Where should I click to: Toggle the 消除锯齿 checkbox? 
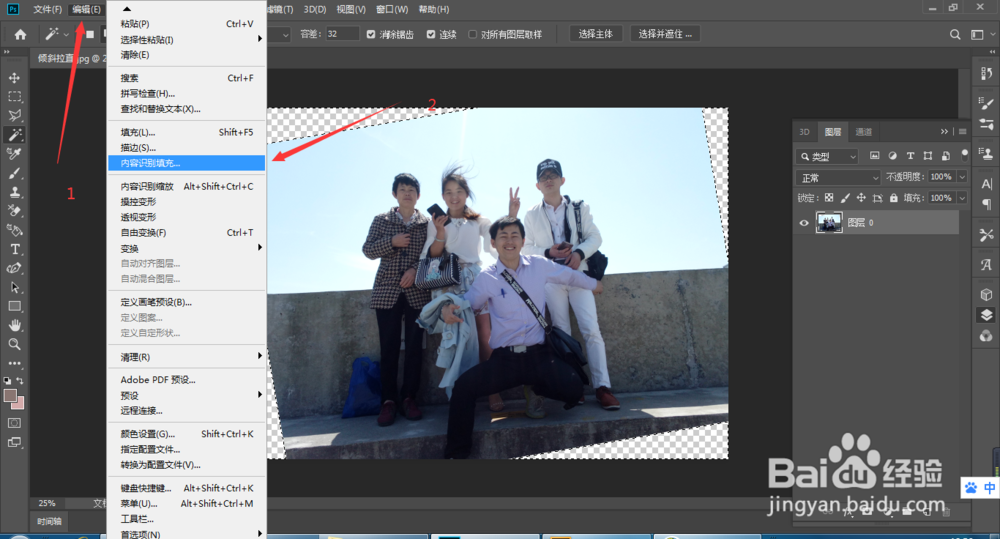click(371, 34)
